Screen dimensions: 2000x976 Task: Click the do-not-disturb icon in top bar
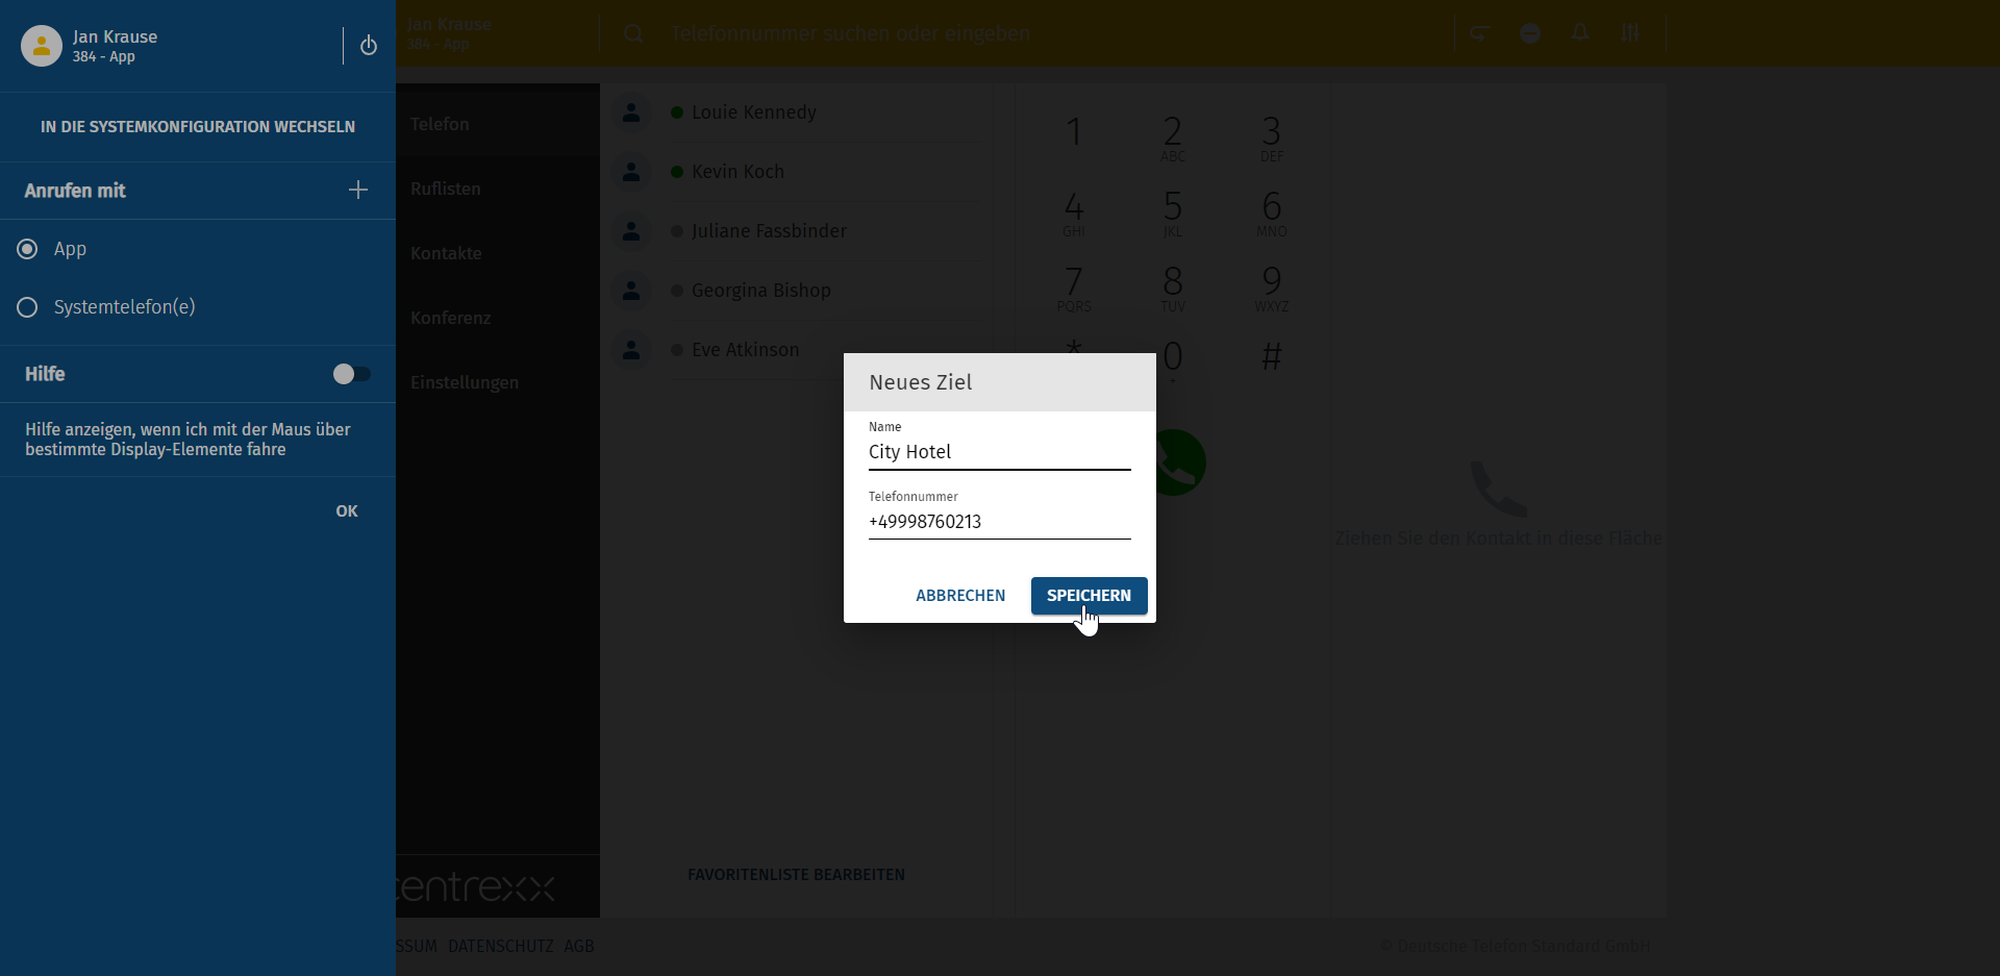tap(1530, 33)
